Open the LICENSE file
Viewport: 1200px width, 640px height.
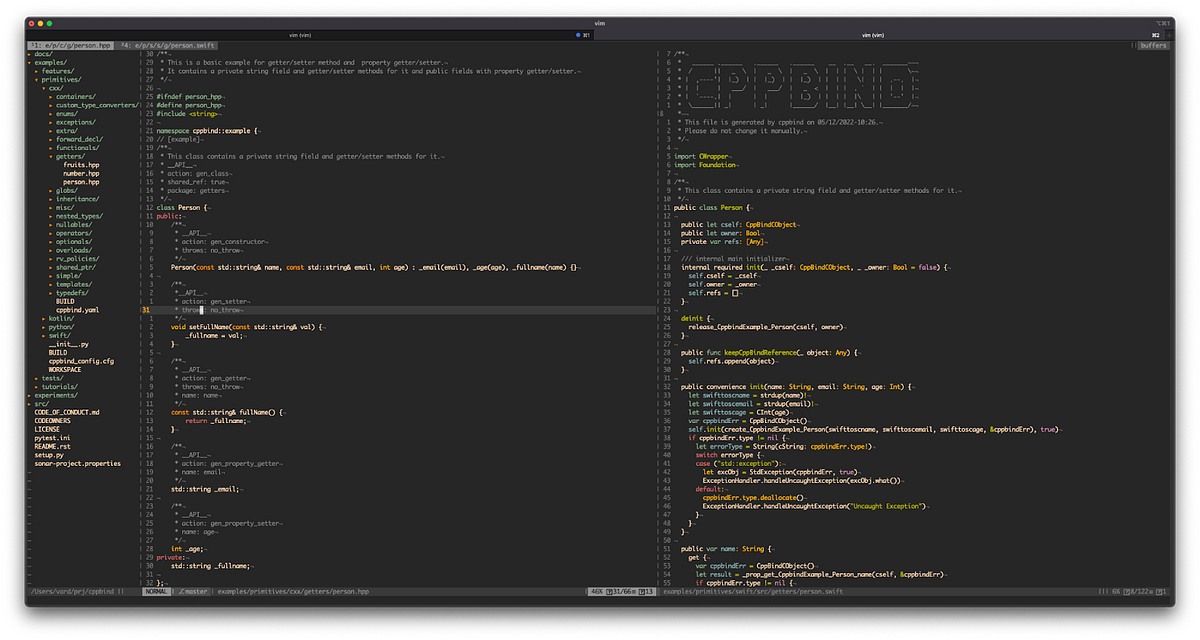(47, 429)
